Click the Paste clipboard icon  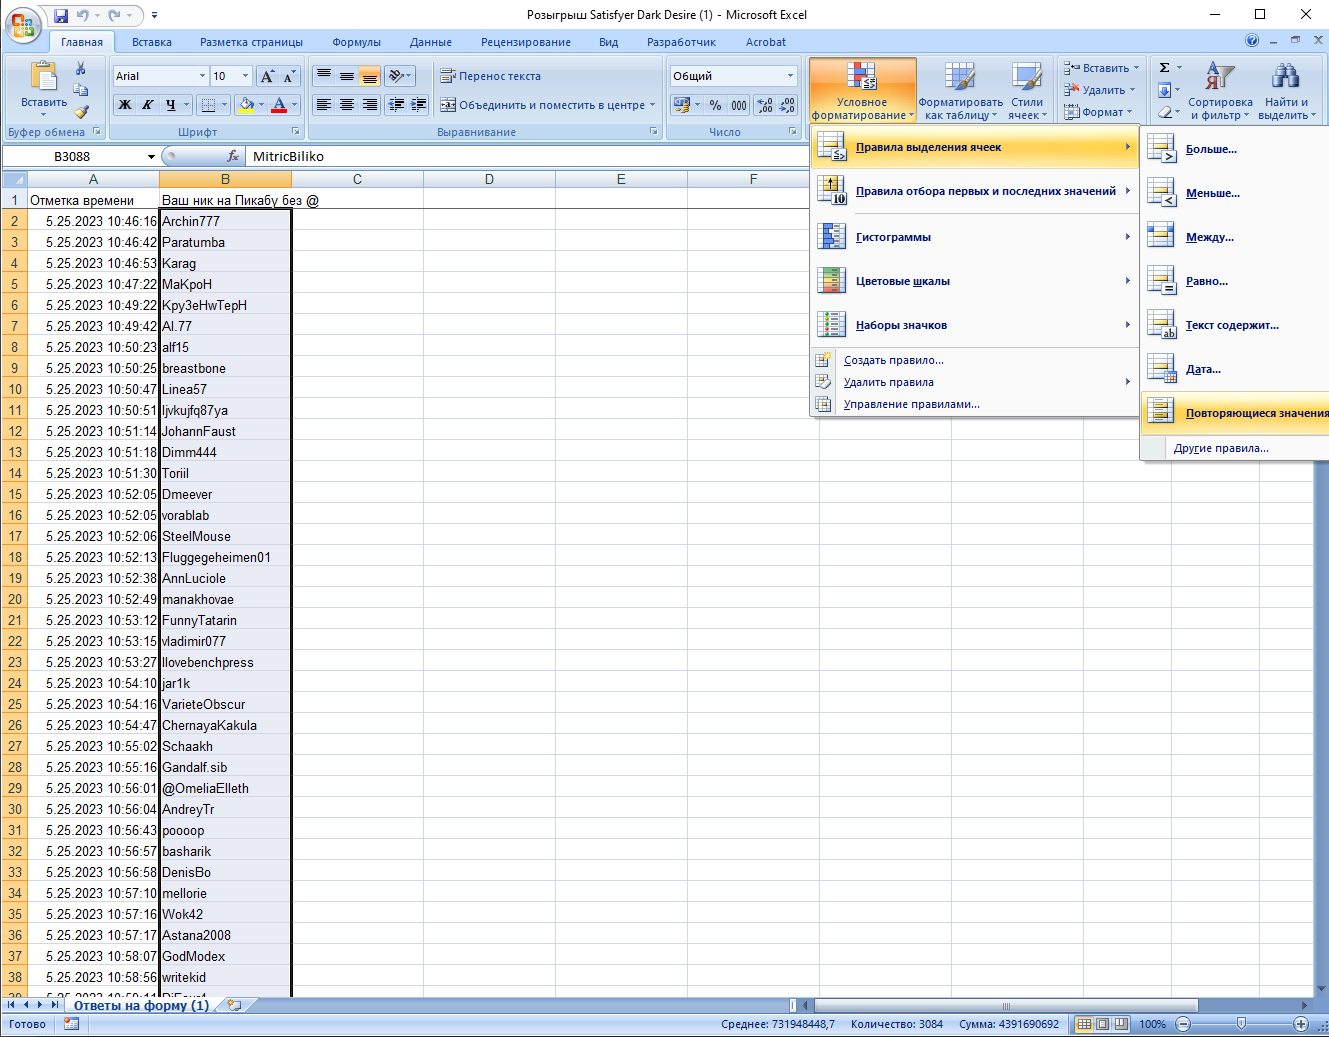coord(43,78)
